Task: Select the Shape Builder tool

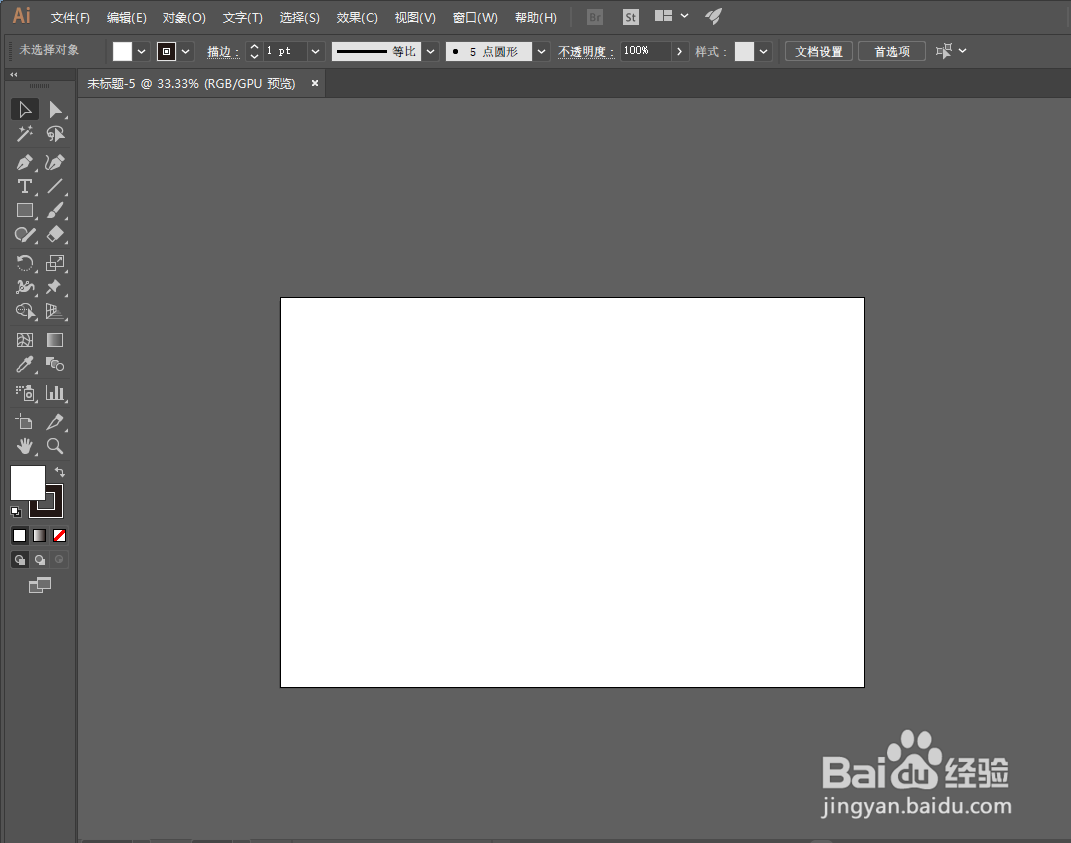Action: pos(25,312)
